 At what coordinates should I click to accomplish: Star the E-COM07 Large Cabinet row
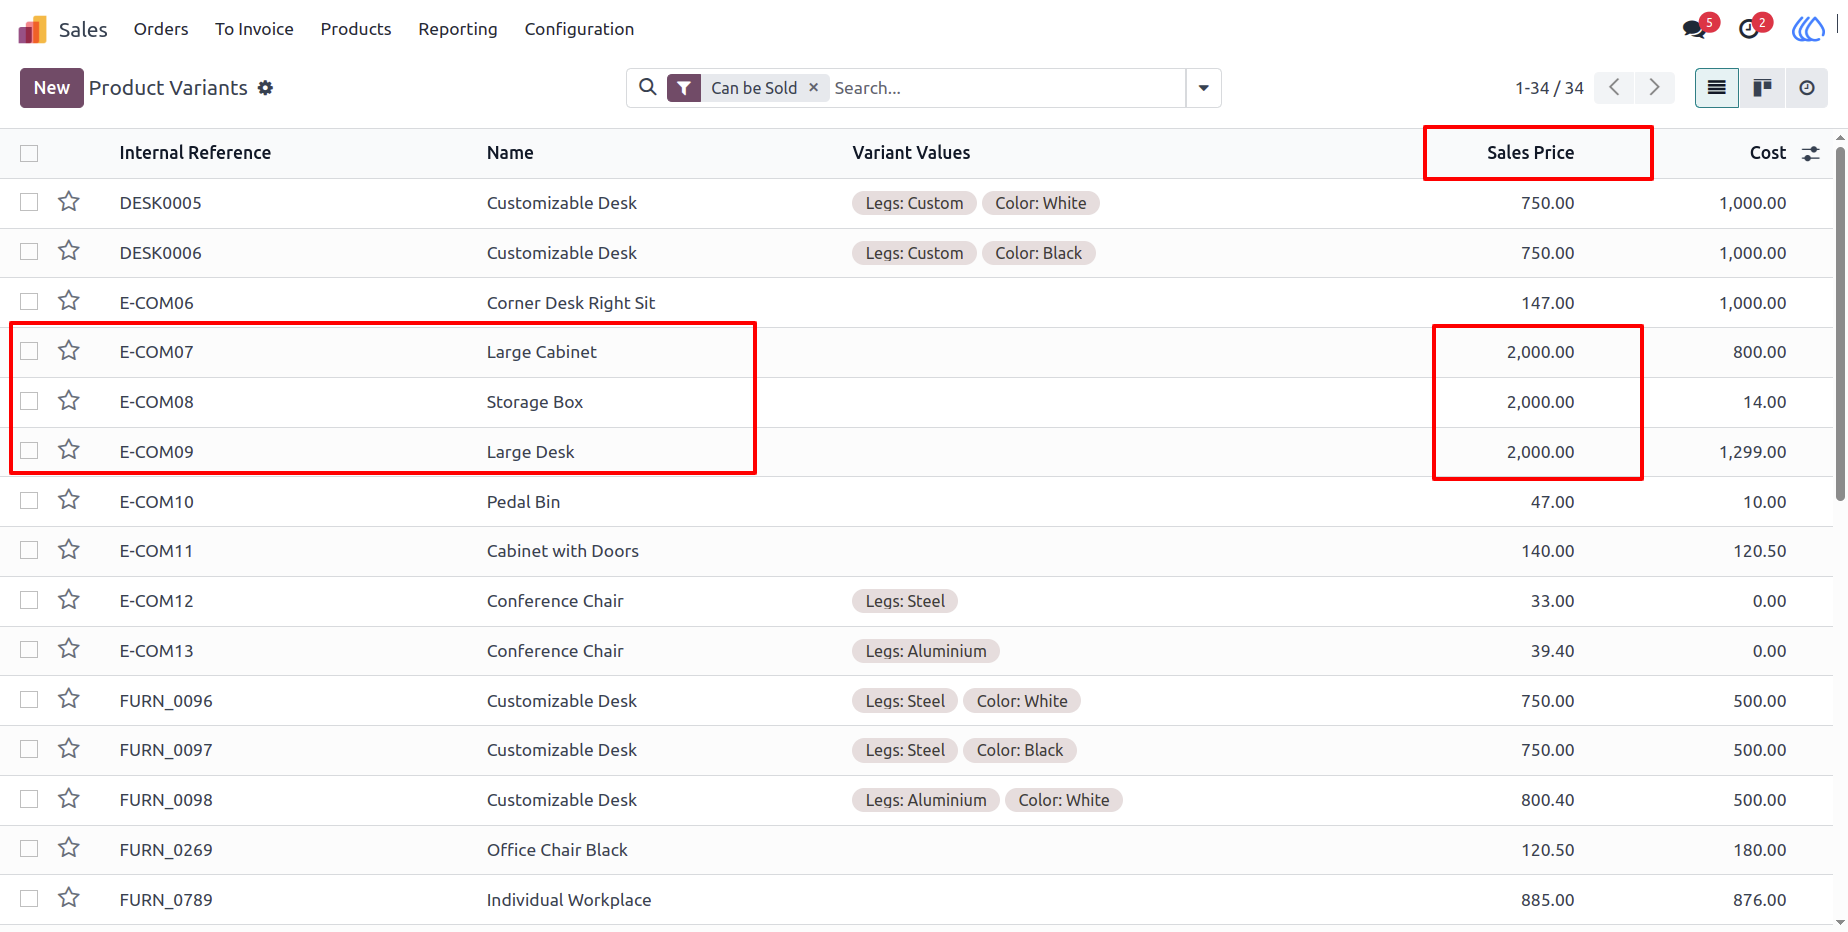(69, 351)
